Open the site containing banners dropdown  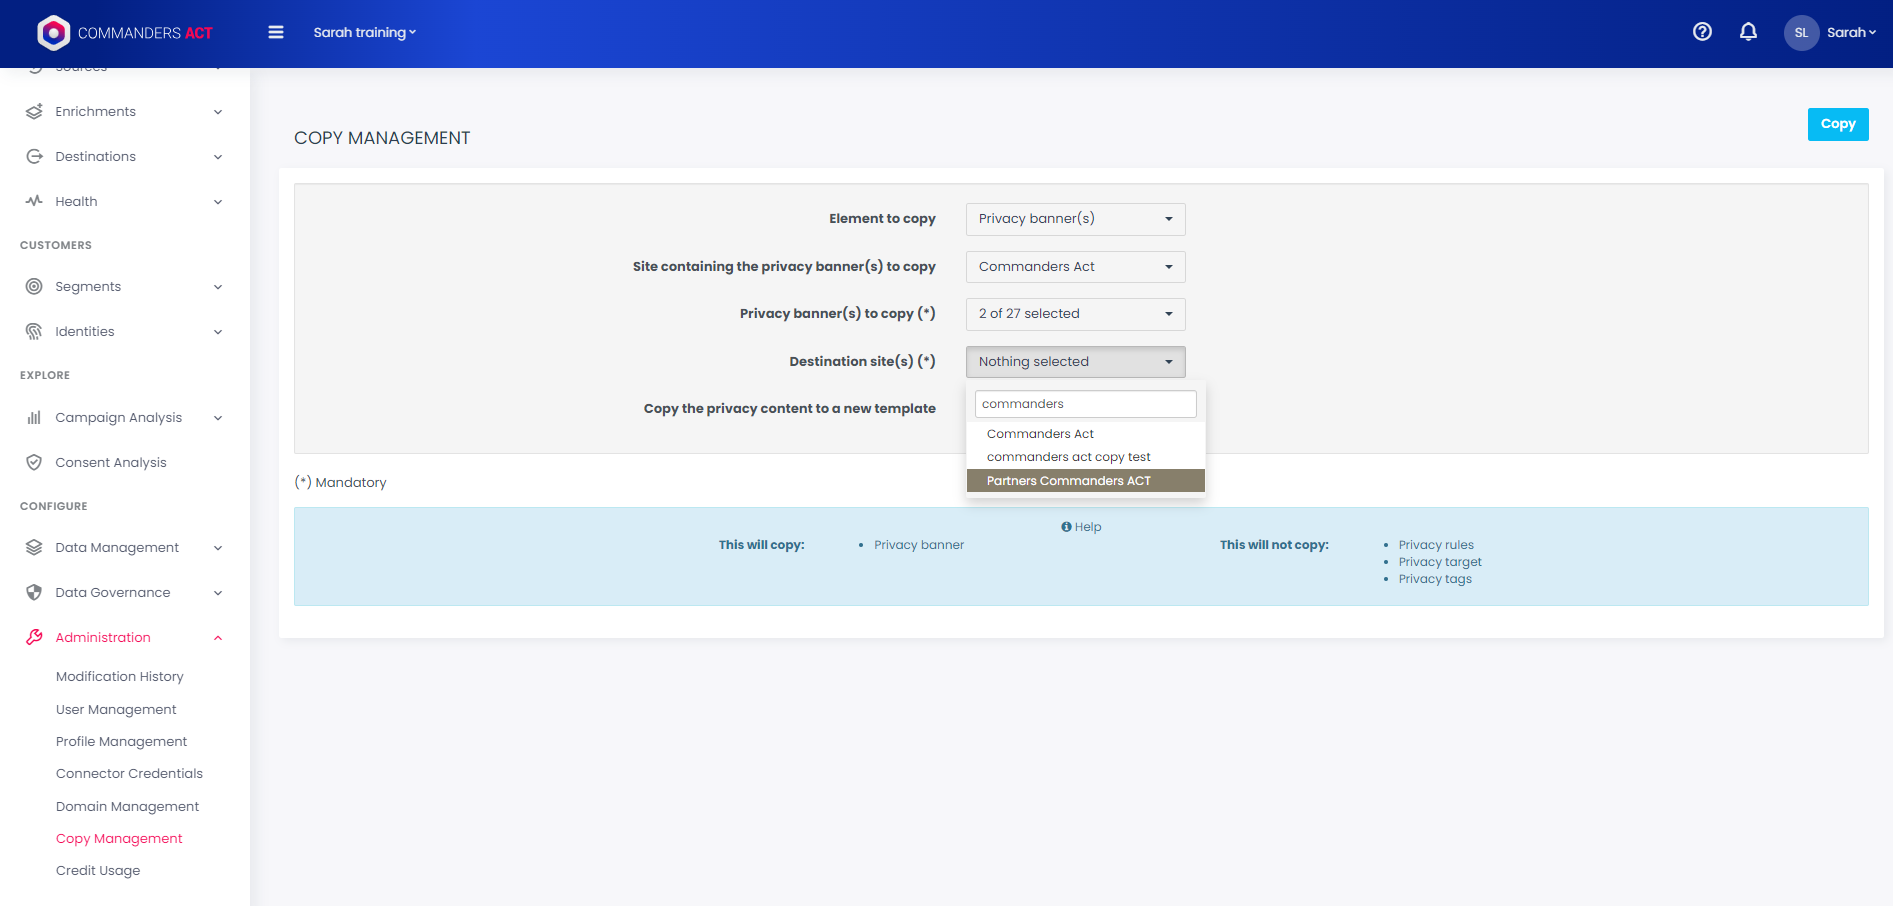coord(1075,267)
